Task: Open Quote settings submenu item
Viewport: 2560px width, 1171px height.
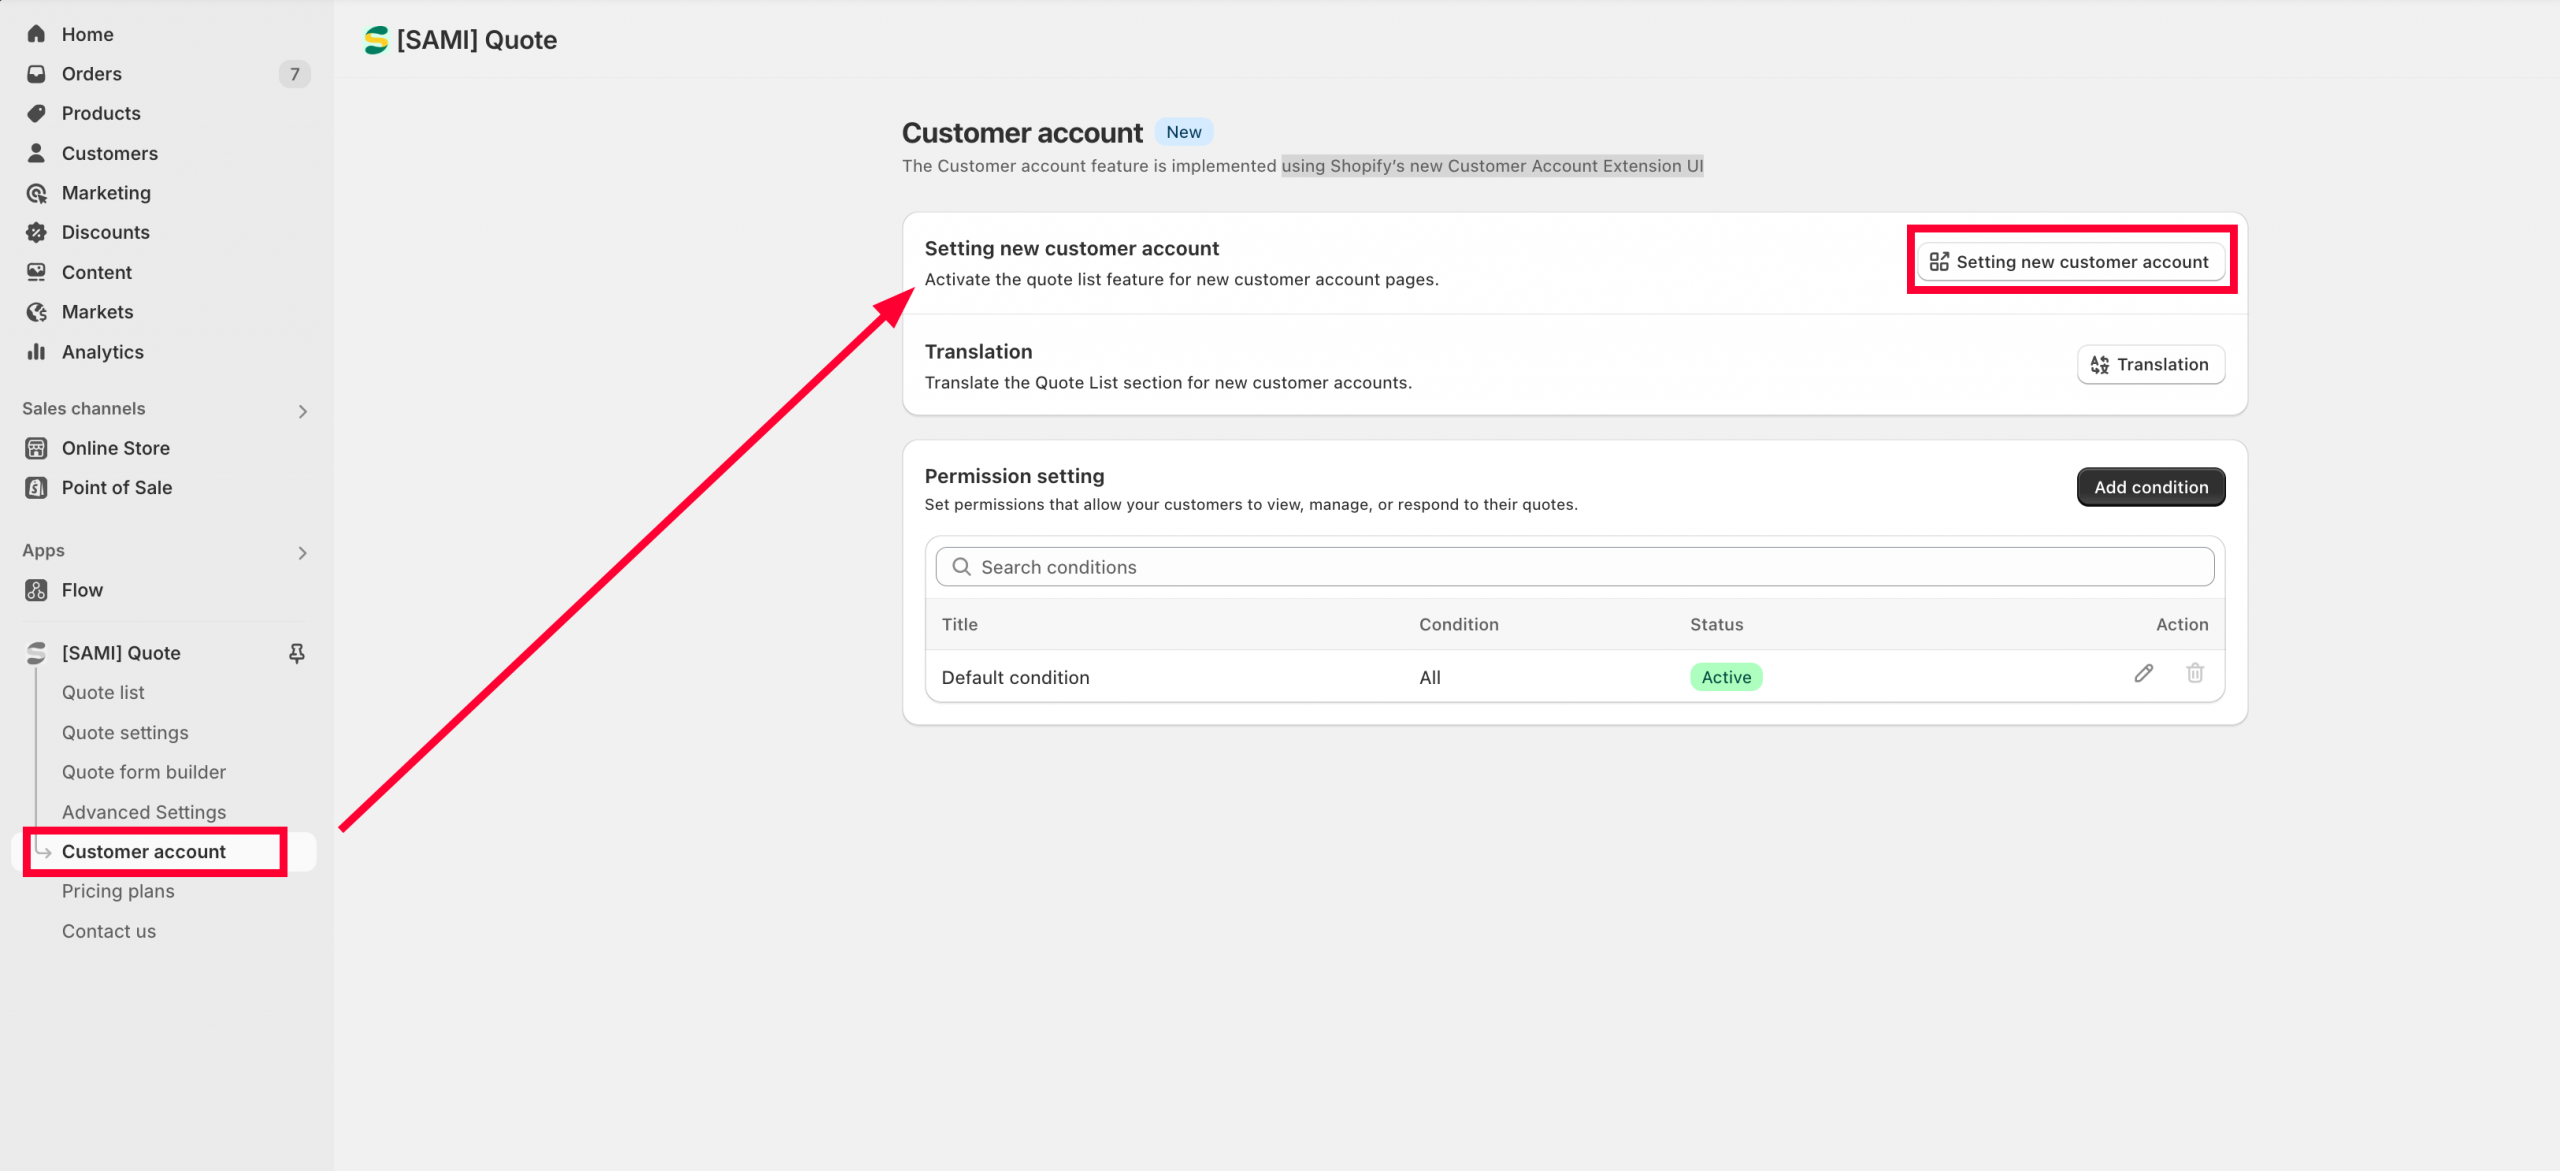Action: click(x=125, y=733)
